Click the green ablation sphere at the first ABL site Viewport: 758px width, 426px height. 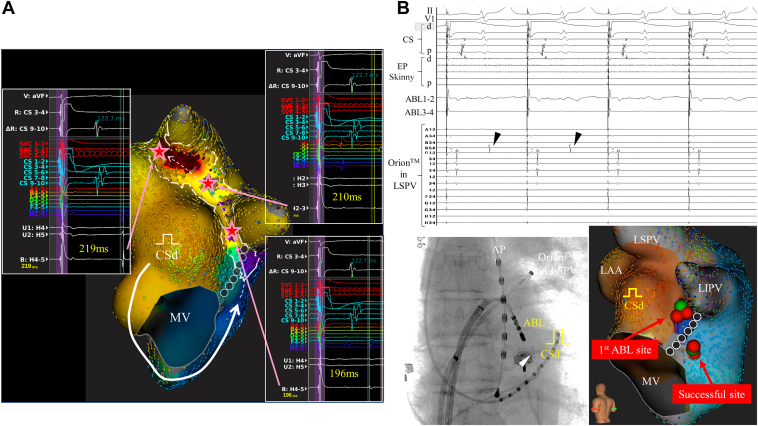coord(681,306)
